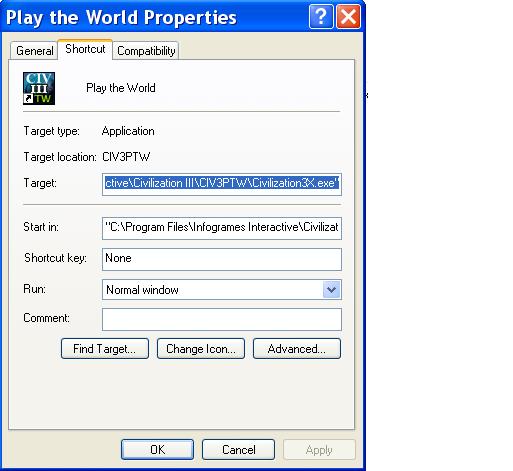Select the Shortcut tab
The width and height of the screenshot is (513, 471).
pos(85,49)
